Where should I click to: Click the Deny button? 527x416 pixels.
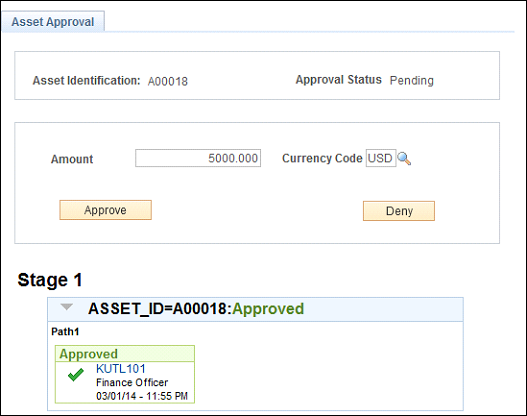(x=399, y=211)
